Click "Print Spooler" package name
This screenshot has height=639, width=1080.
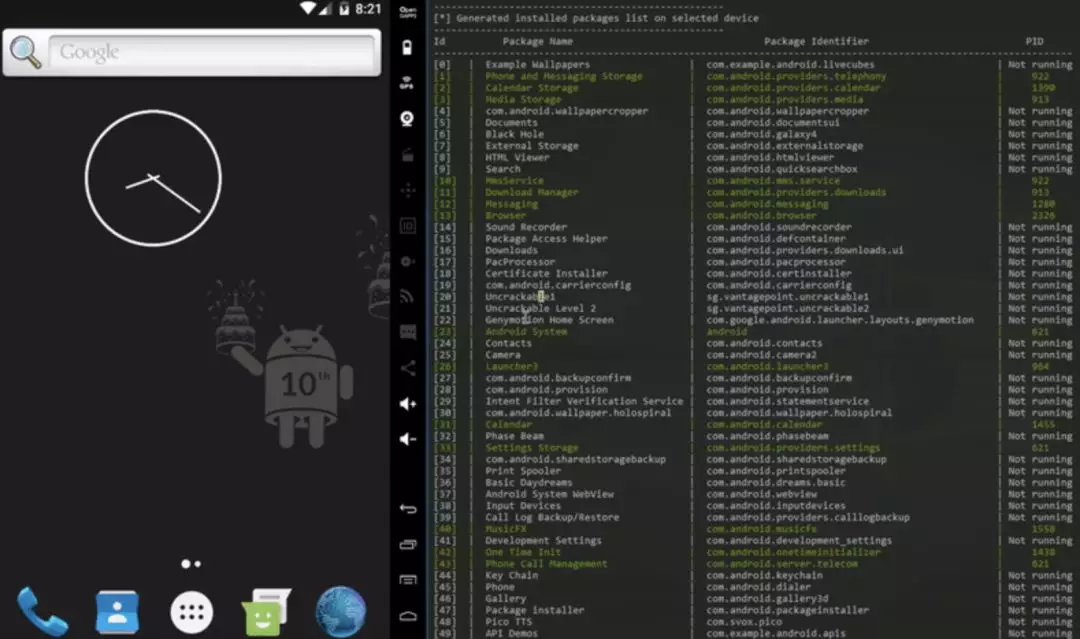click(x=523, y=471)
